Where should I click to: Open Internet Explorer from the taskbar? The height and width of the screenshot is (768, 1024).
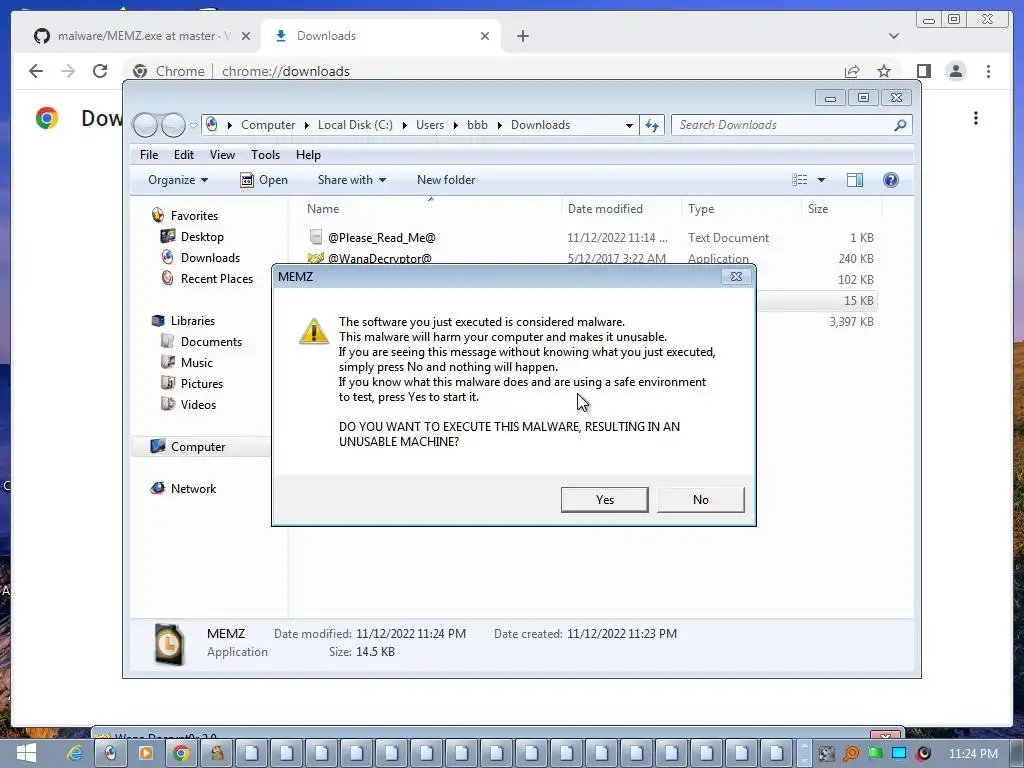75,753
